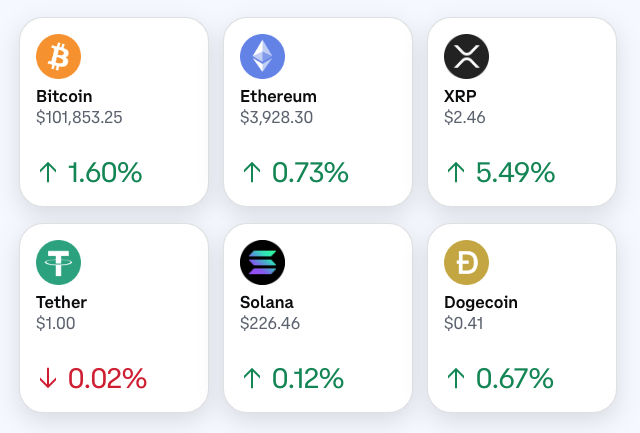
Task: Click the green up arrow beside 1.60%
Action: coord(47,173)
